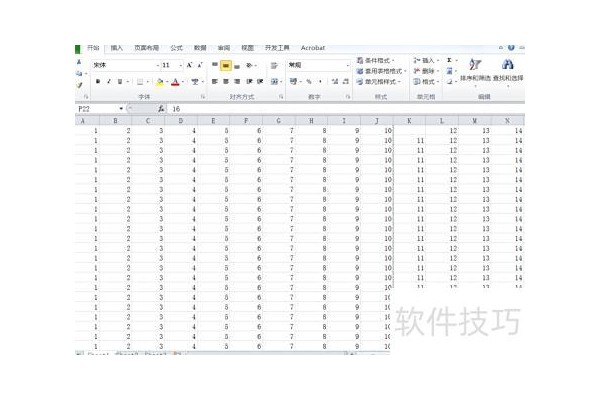Click the Wrap Text icon
This screenshot has width=600, height=400.
click(x=274, y=66)
